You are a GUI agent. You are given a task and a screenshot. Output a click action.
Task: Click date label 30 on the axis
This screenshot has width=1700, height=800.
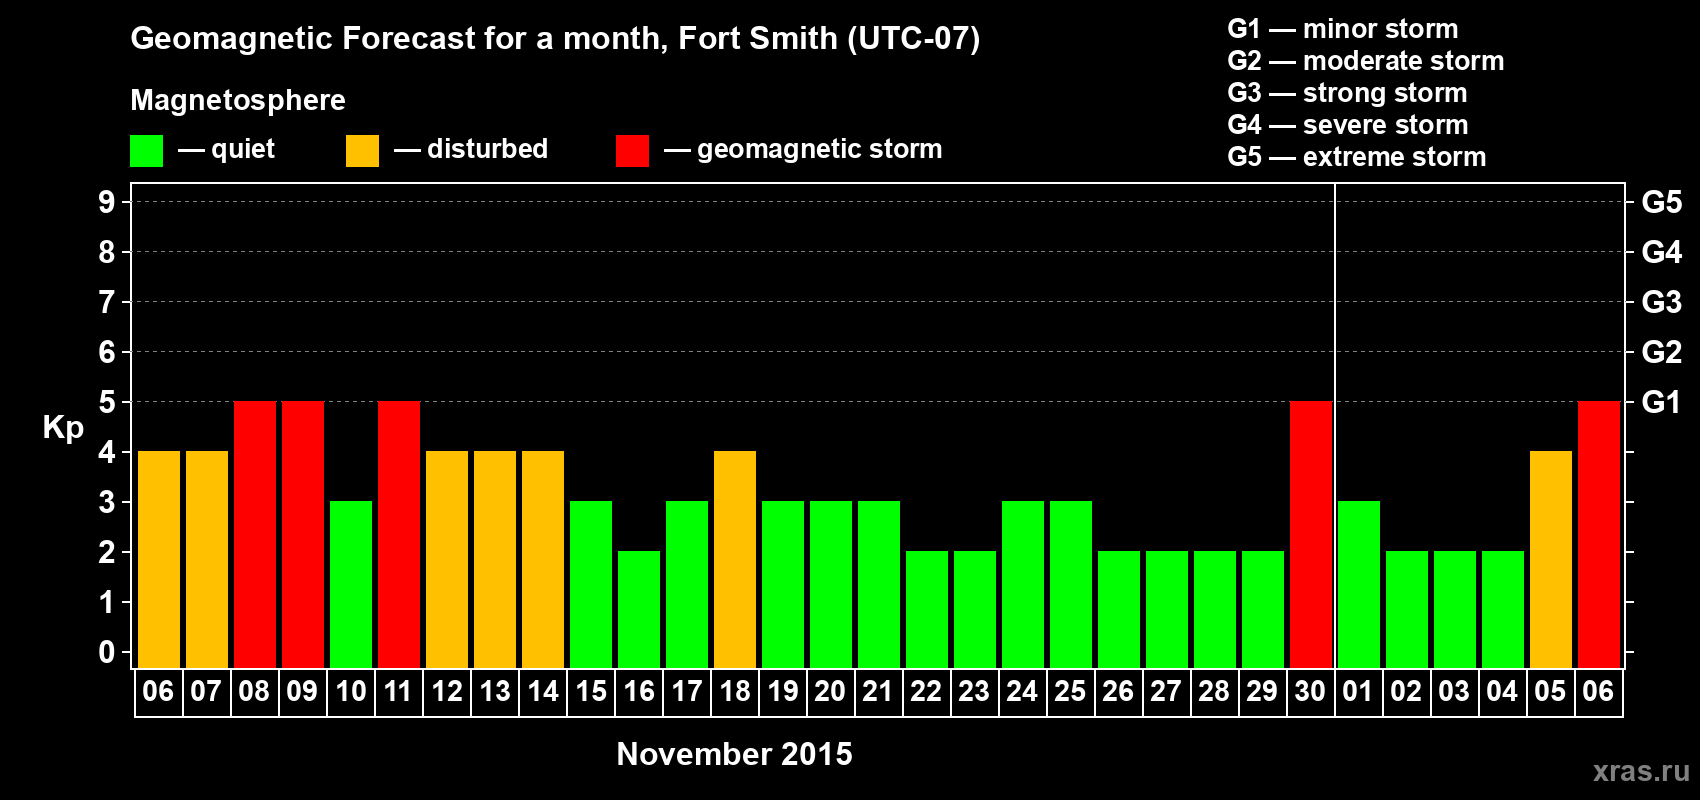1310,692
